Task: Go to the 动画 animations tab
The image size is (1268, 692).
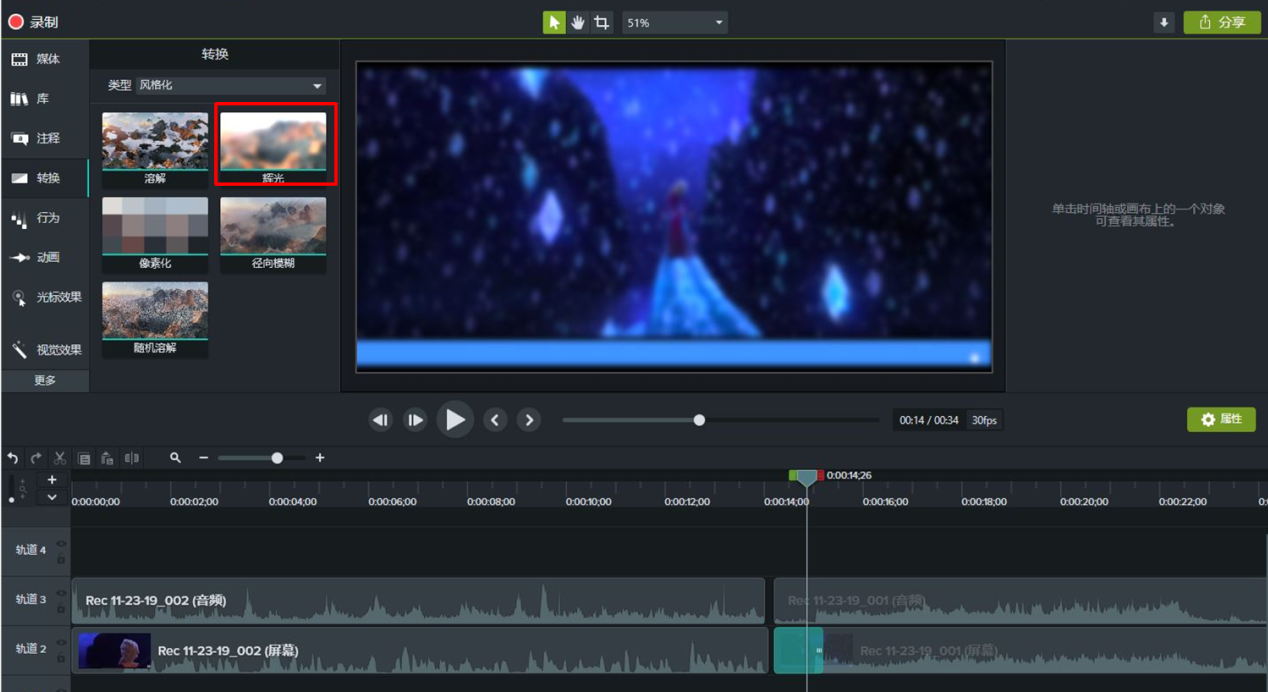Action: (45, 257)
